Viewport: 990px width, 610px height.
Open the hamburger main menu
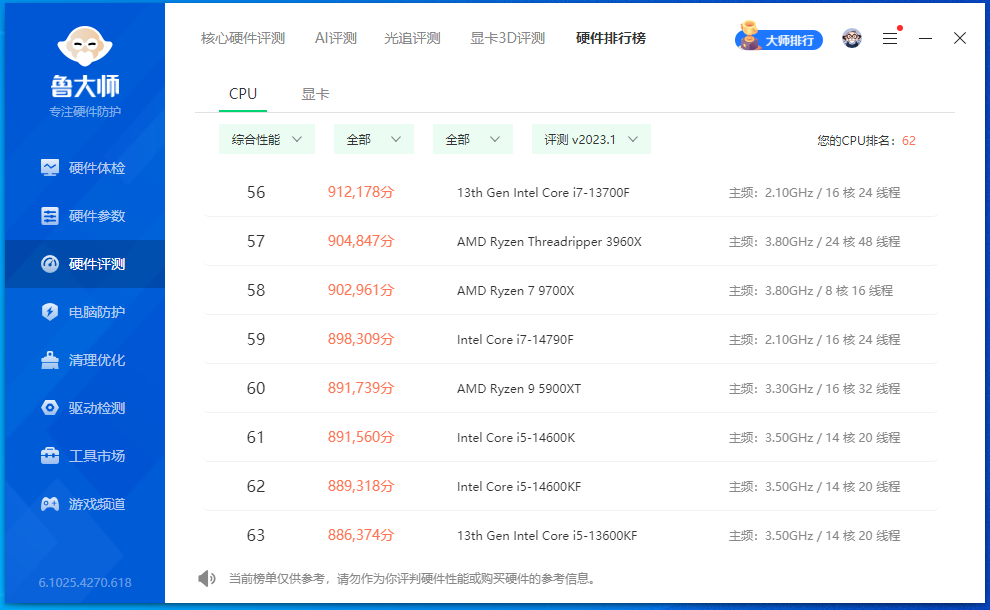tap(890, 39)
